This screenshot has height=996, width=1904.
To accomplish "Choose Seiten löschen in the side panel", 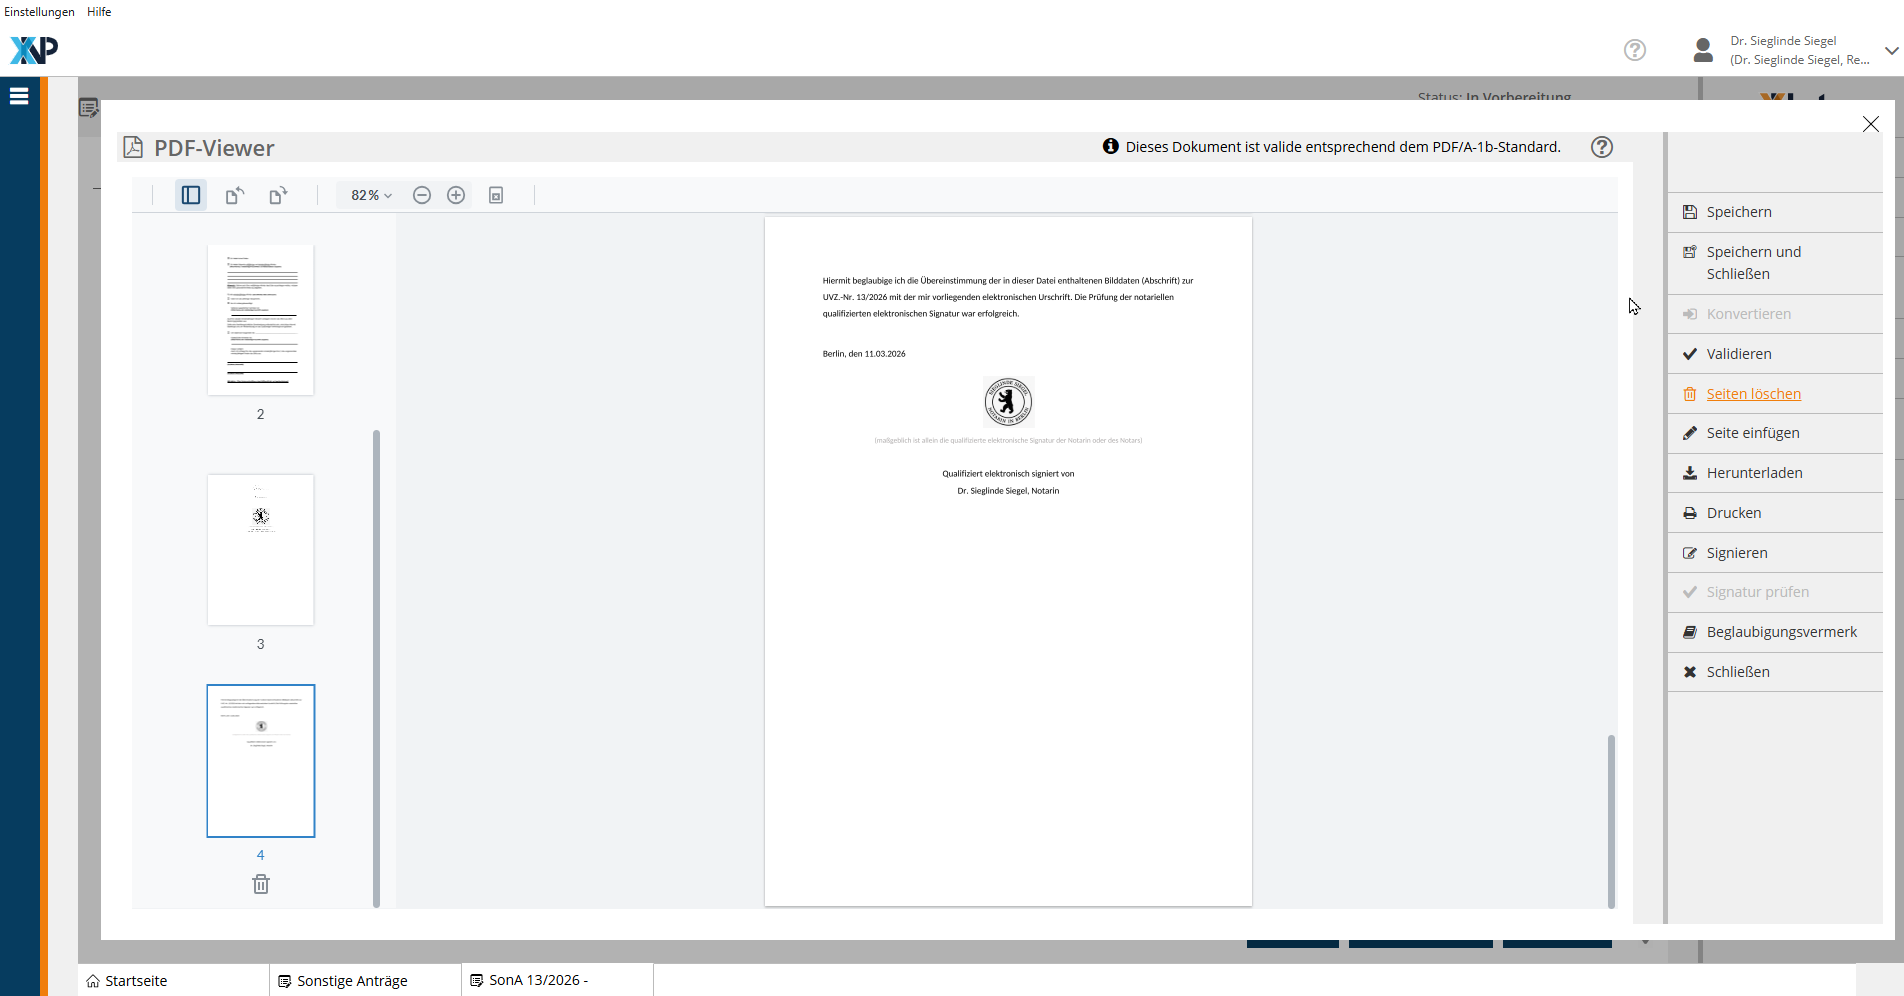I will click(x=1753, y=394).
